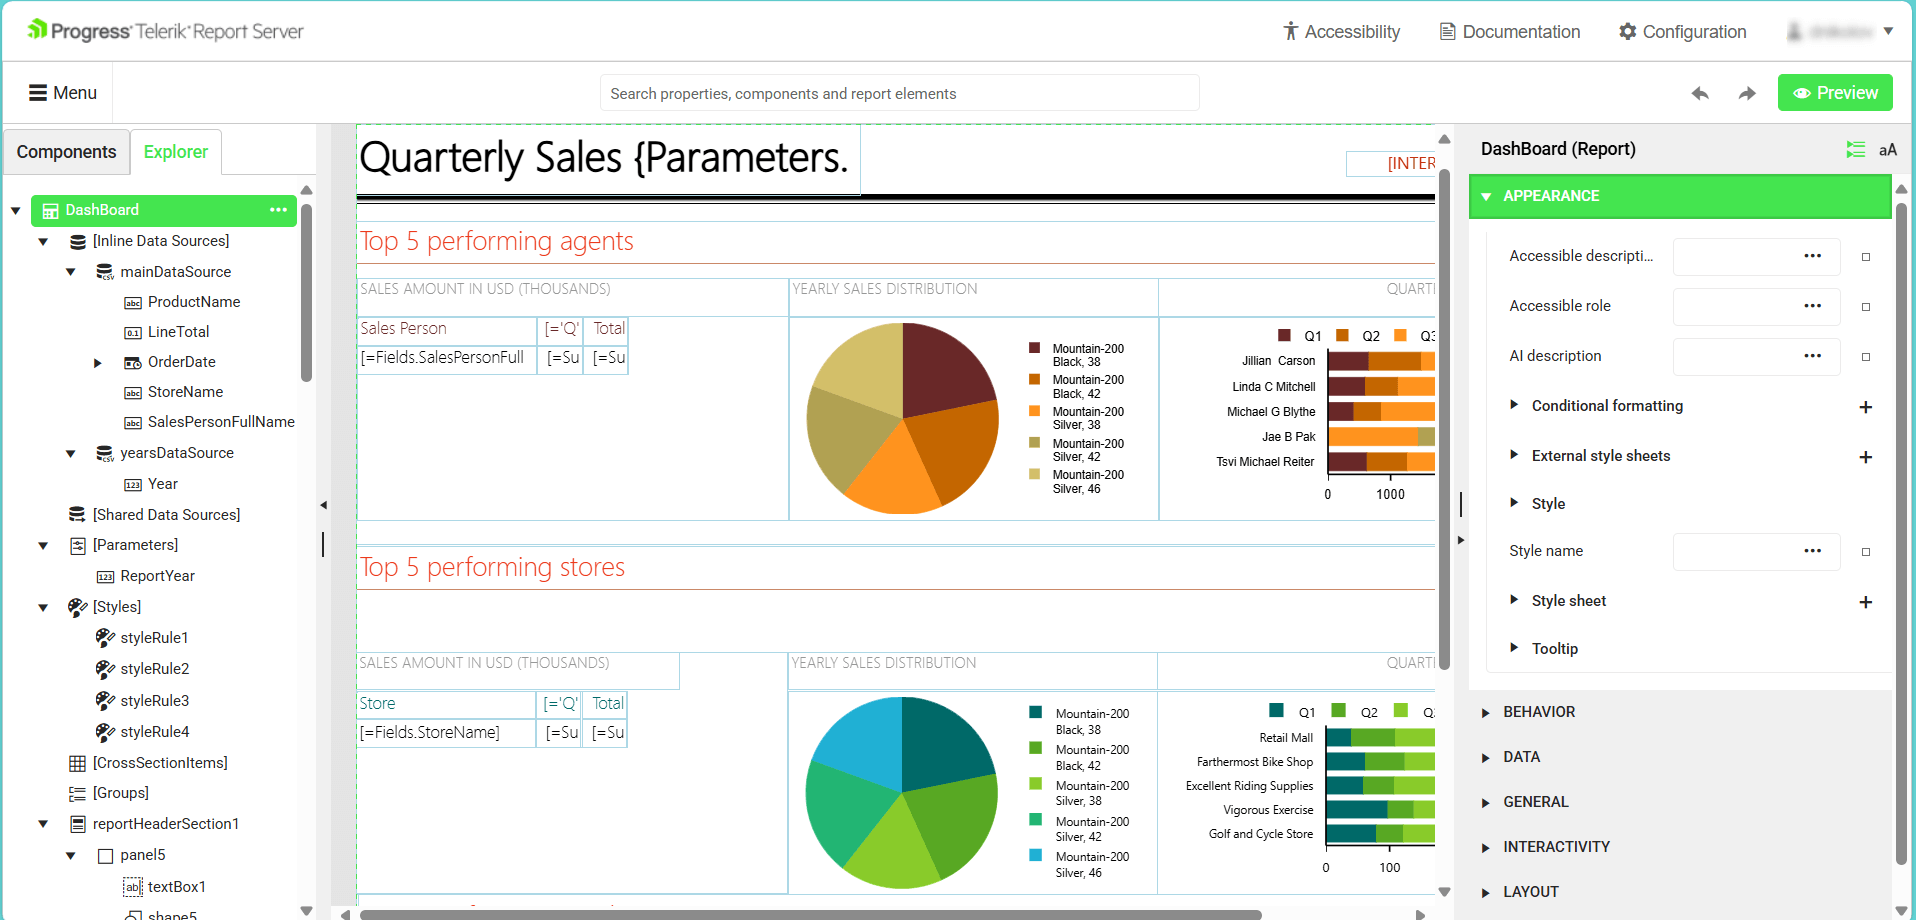Click the calendar icon beside OrderDate
Image resolution: width=1916 pixels, height=920 pixels.
134,362
